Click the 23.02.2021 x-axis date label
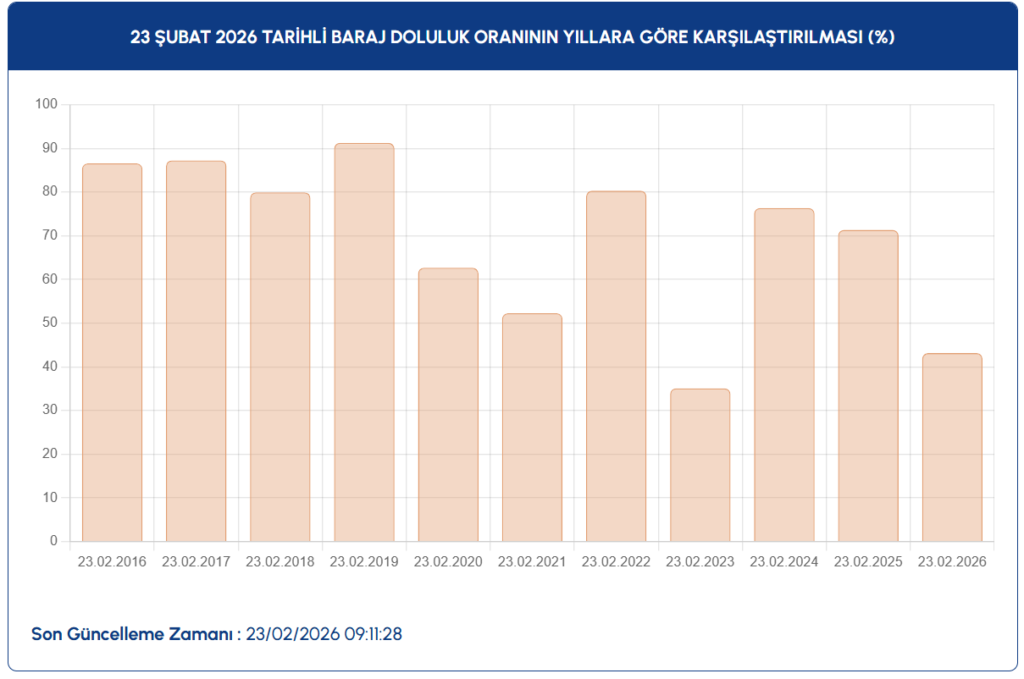This screenshot has width=1024, height=679. click(x=532, y=562)
